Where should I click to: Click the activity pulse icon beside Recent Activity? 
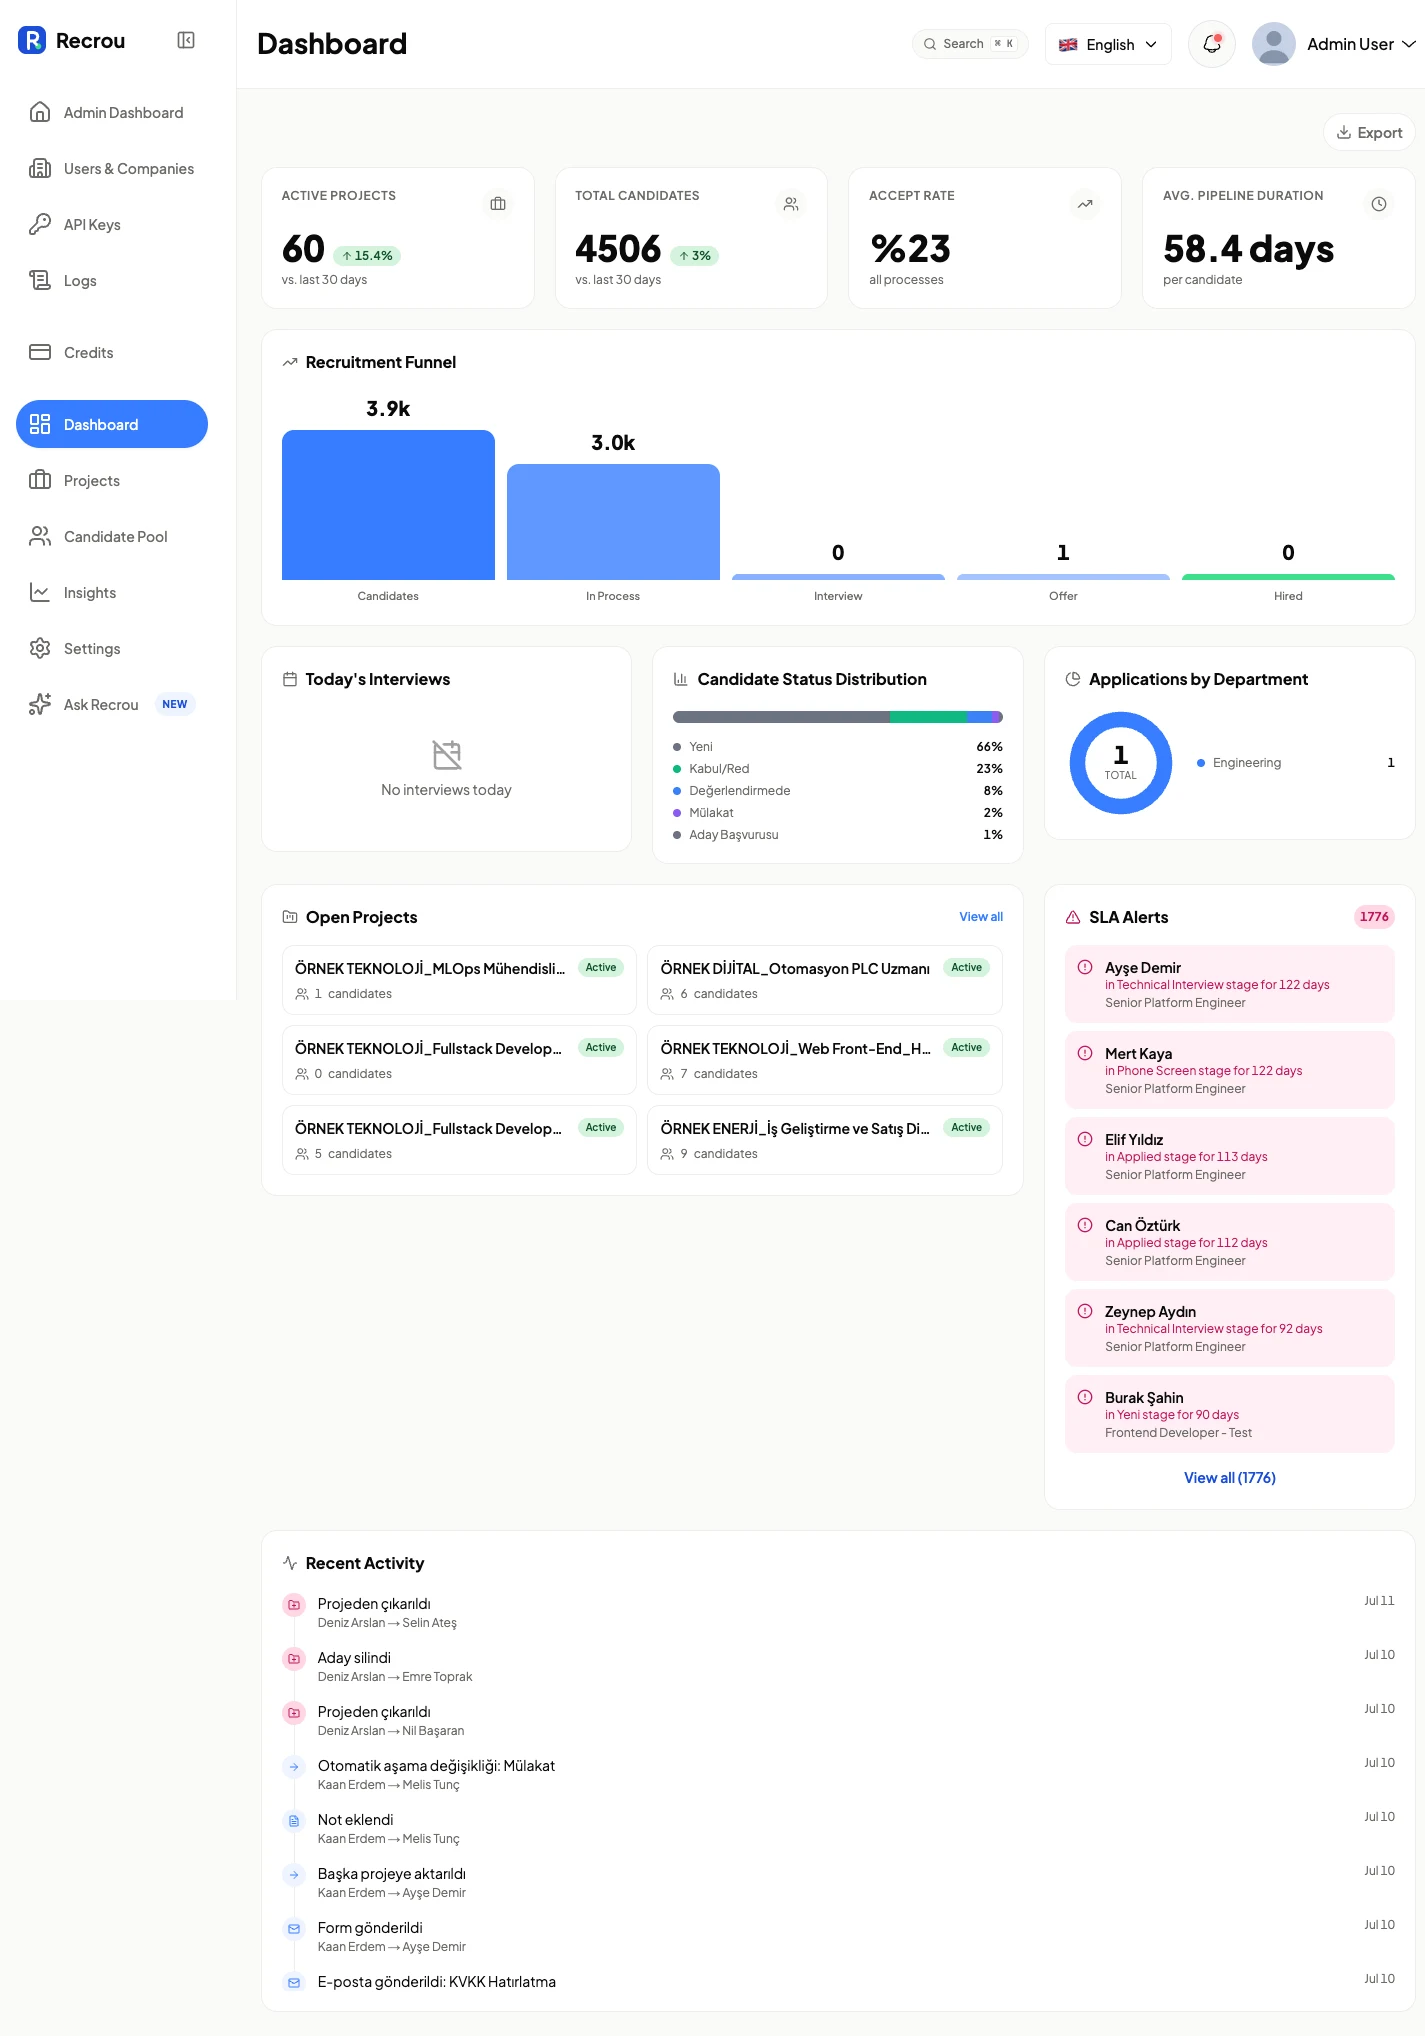click(290, 1563)
